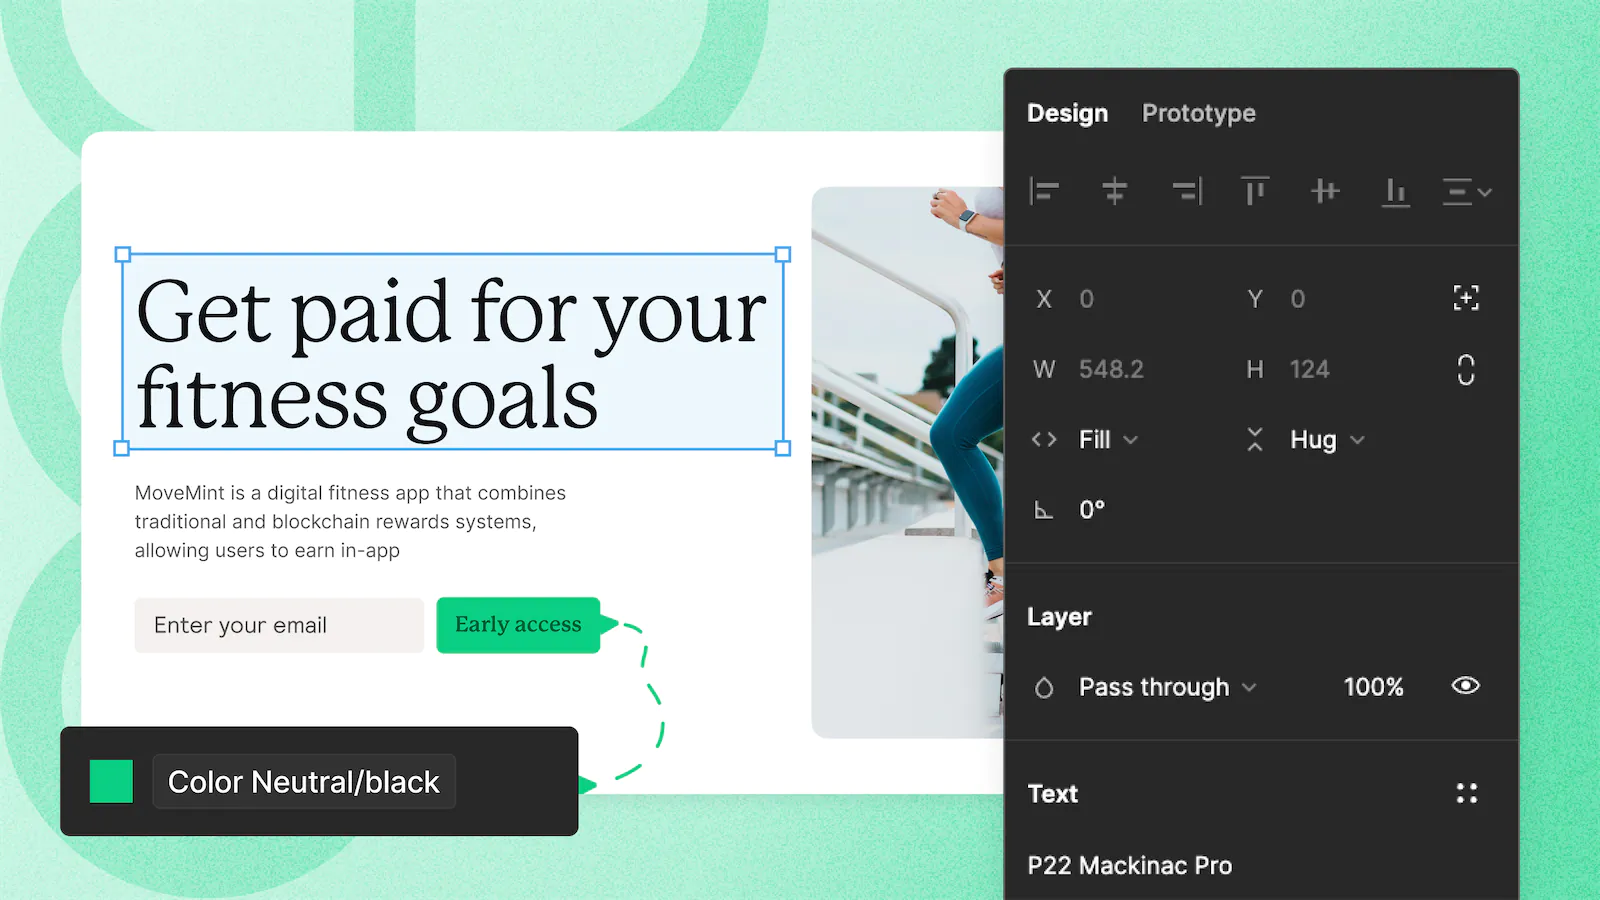Toggle constrain proportions between width and height
This screenshot has width=1600, height=900.
(x=1464, y=369)
